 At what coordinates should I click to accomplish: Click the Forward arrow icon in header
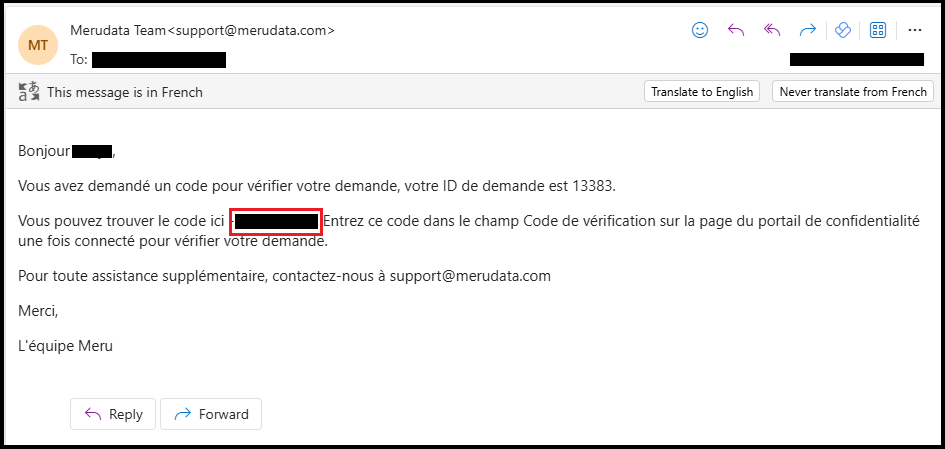click(x=807, y=30)
